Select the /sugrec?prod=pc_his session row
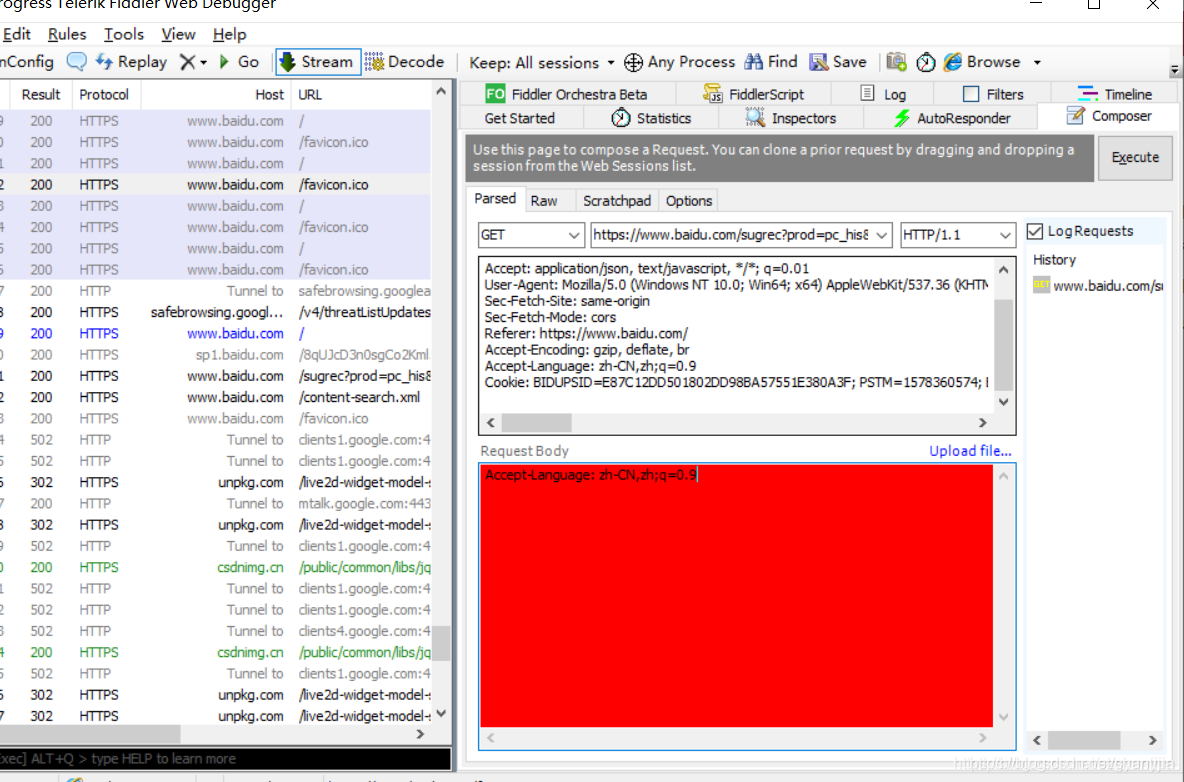1184x782 pixels. pos(216,376)
